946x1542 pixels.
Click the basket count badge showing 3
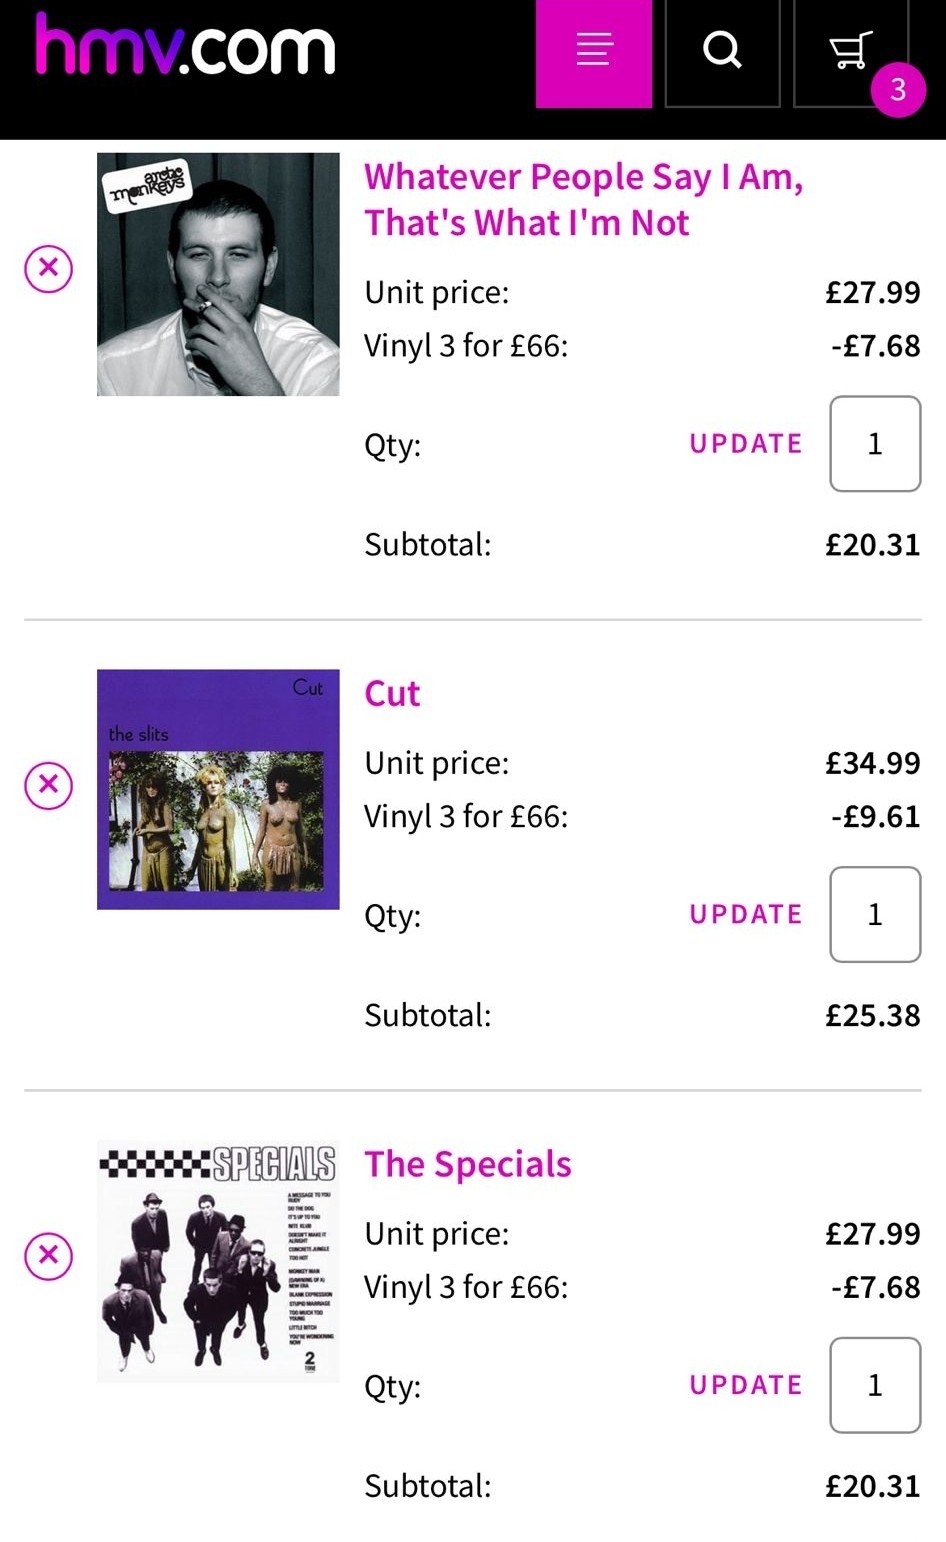point(897,90)
